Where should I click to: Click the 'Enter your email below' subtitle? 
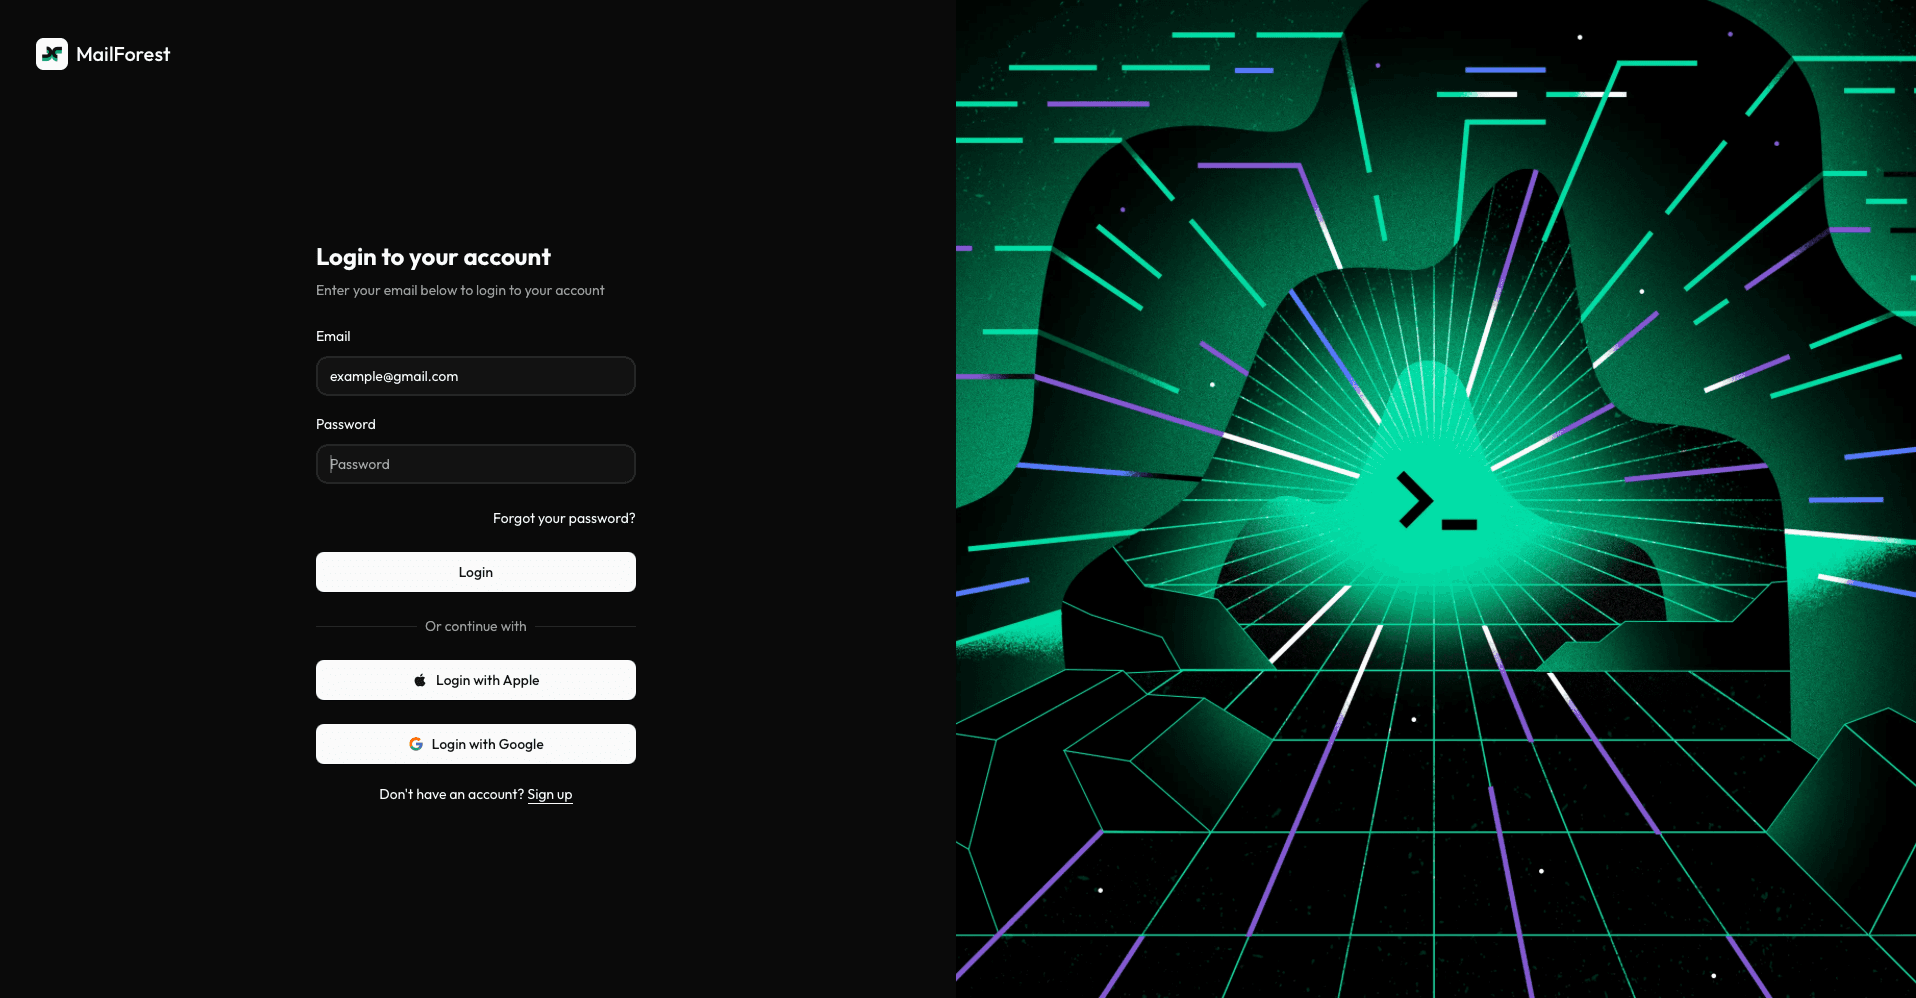point(460,290)
